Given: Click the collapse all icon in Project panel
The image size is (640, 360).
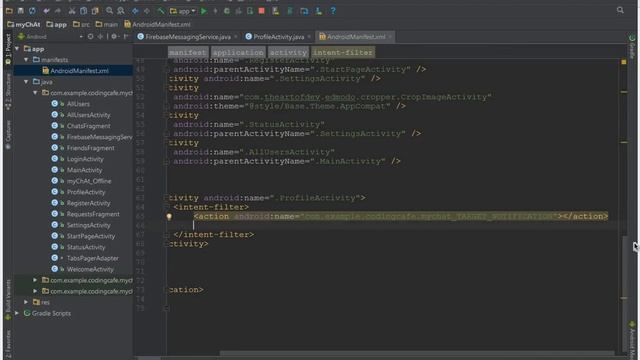Looking at the screenshot, I should 100,37.
